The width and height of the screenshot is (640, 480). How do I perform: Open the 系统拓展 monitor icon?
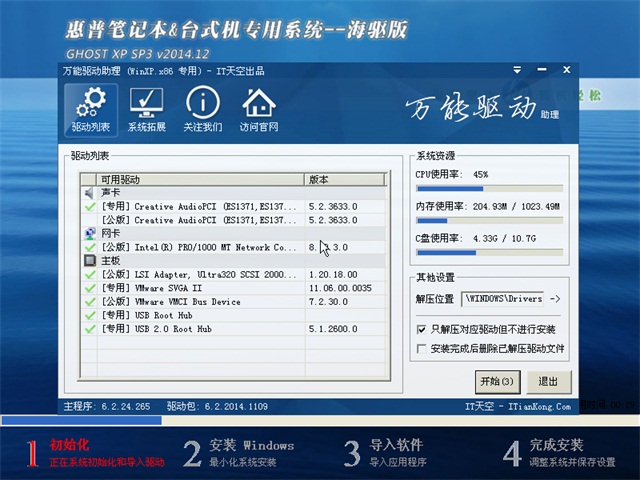click(147, 110)
